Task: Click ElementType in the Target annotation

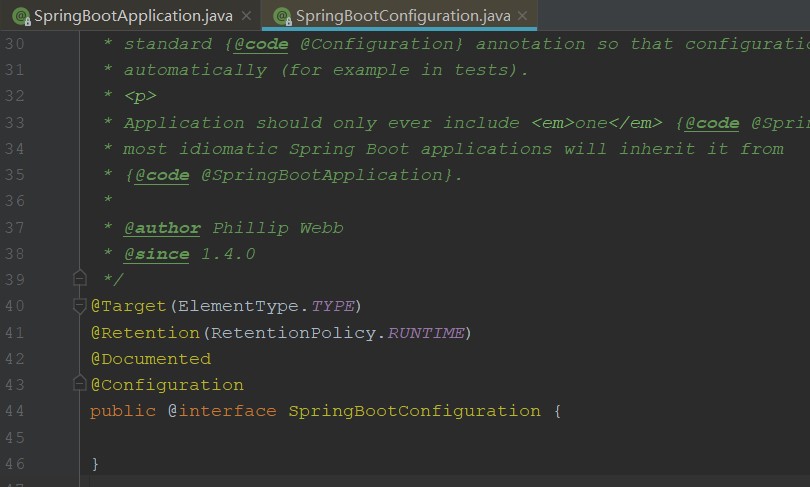Action: click(x=238, y=306)
